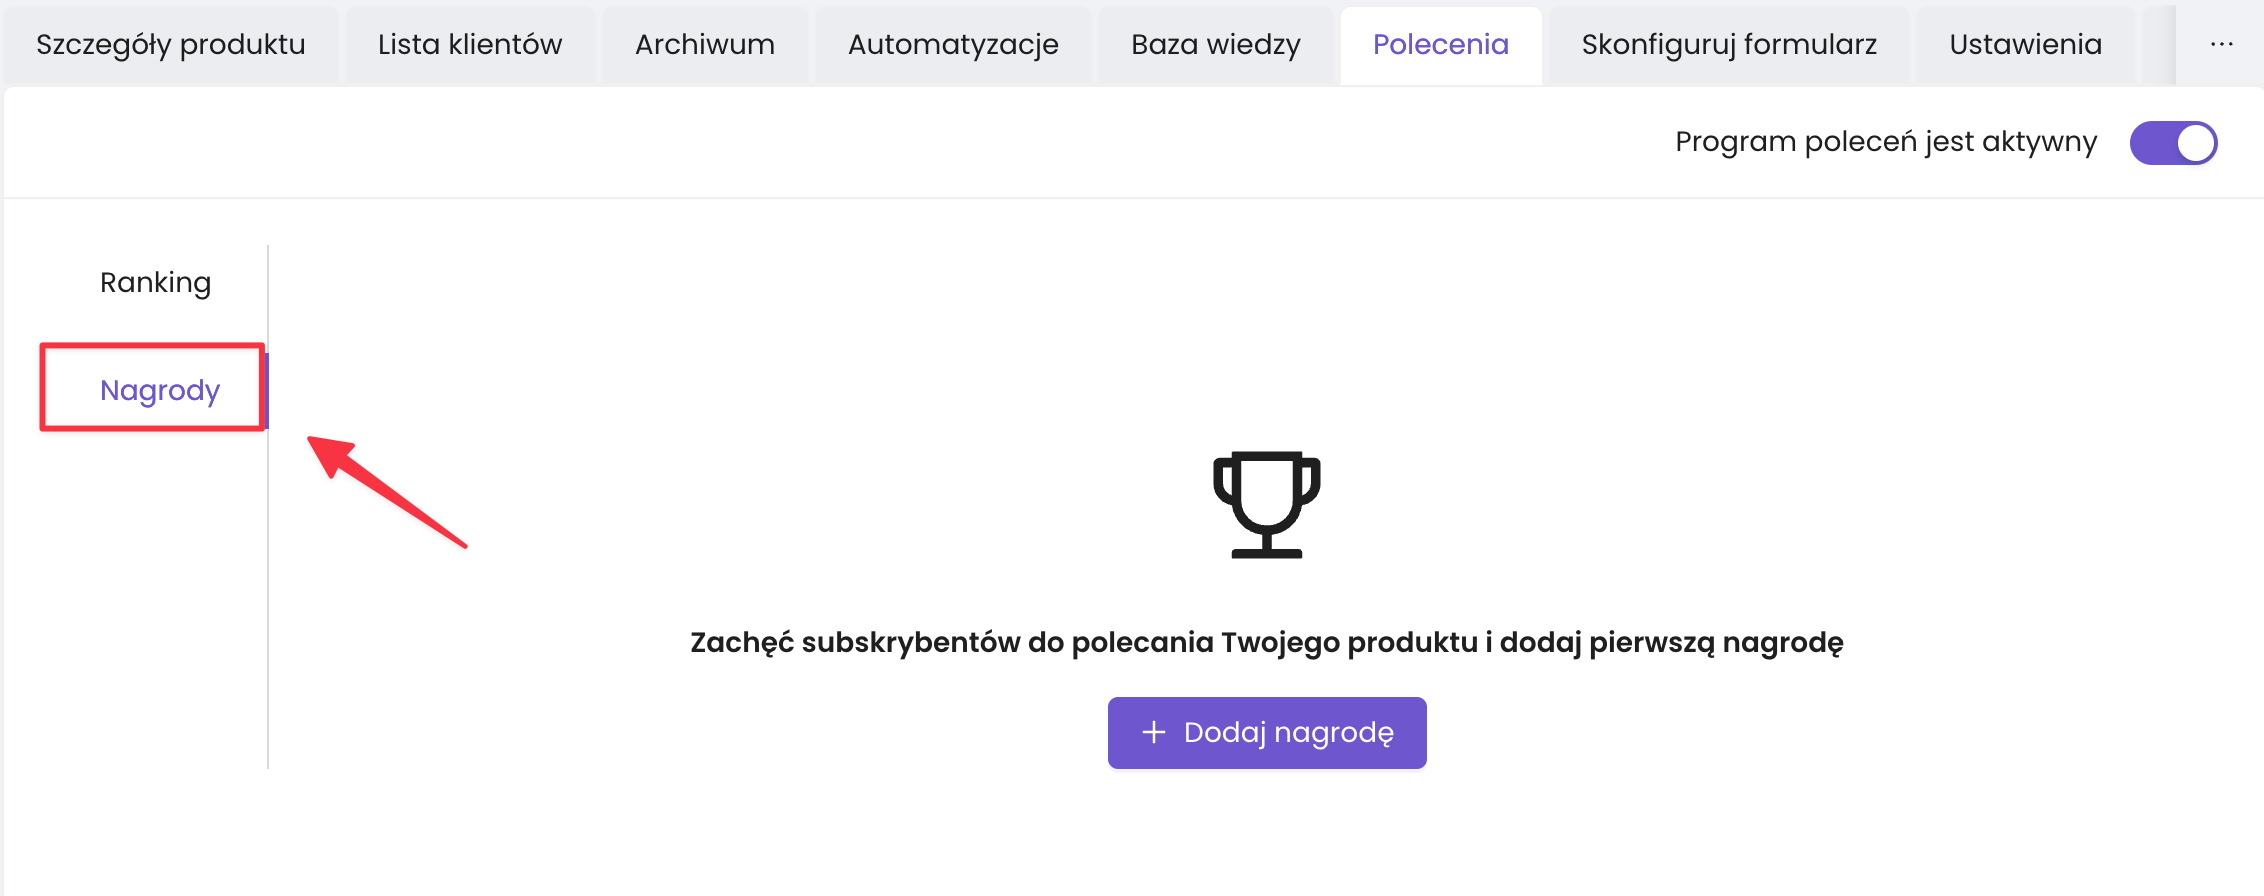
Task: Switch to Skonfiguruj formularz tab
Action: click(1729, 45)
